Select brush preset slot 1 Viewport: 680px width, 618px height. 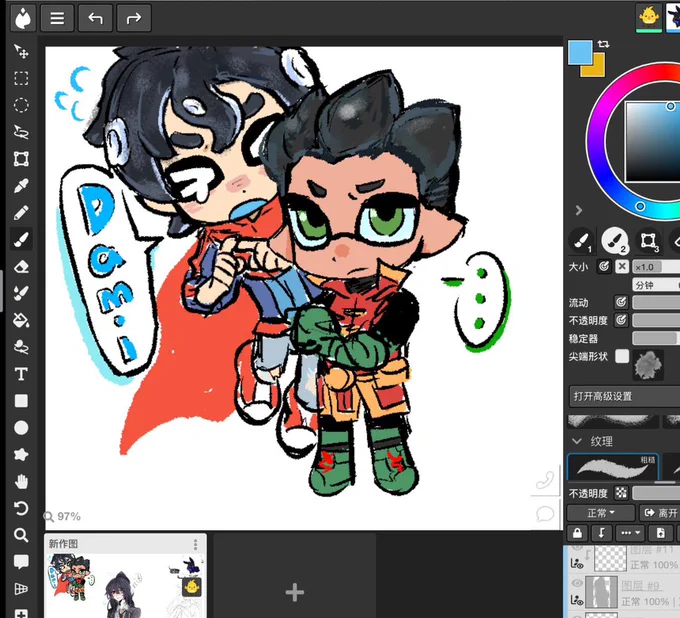point(582,240)
